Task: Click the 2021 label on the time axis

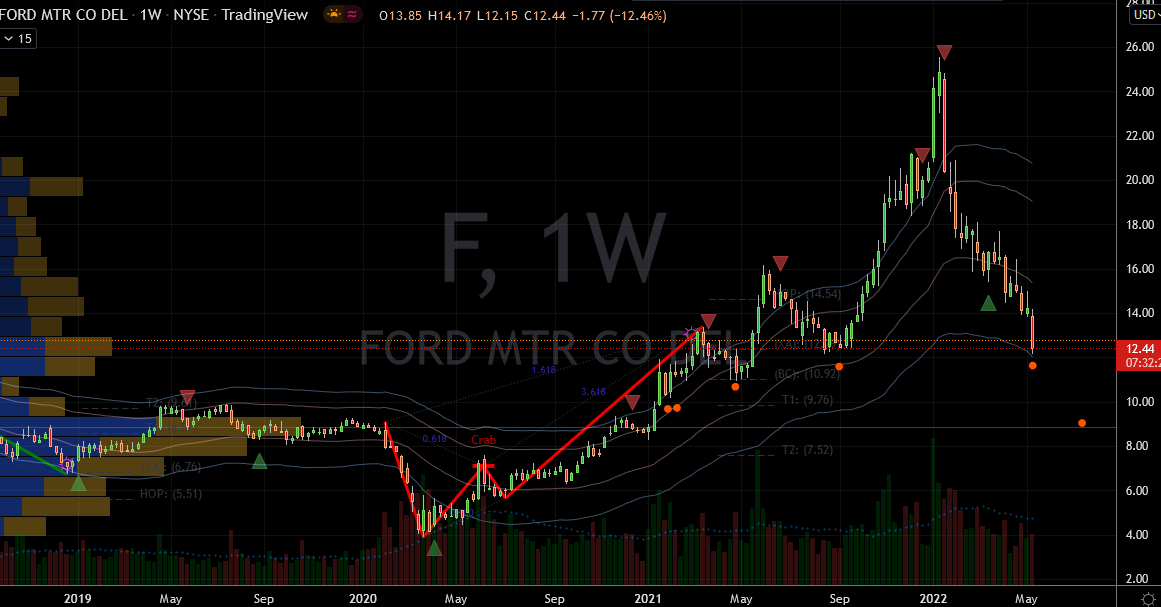Action: [648, 598]
